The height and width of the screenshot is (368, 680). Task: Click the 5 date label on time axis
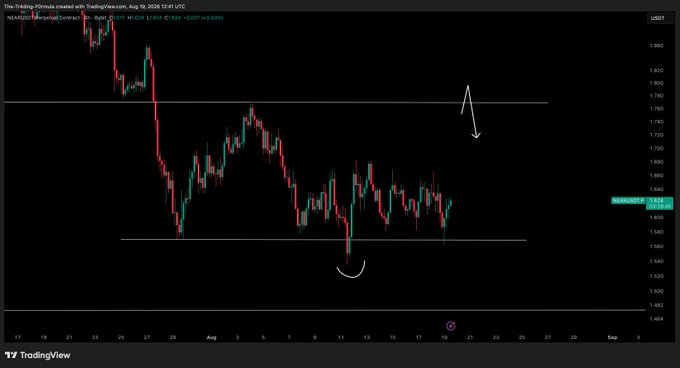point(263,337)
